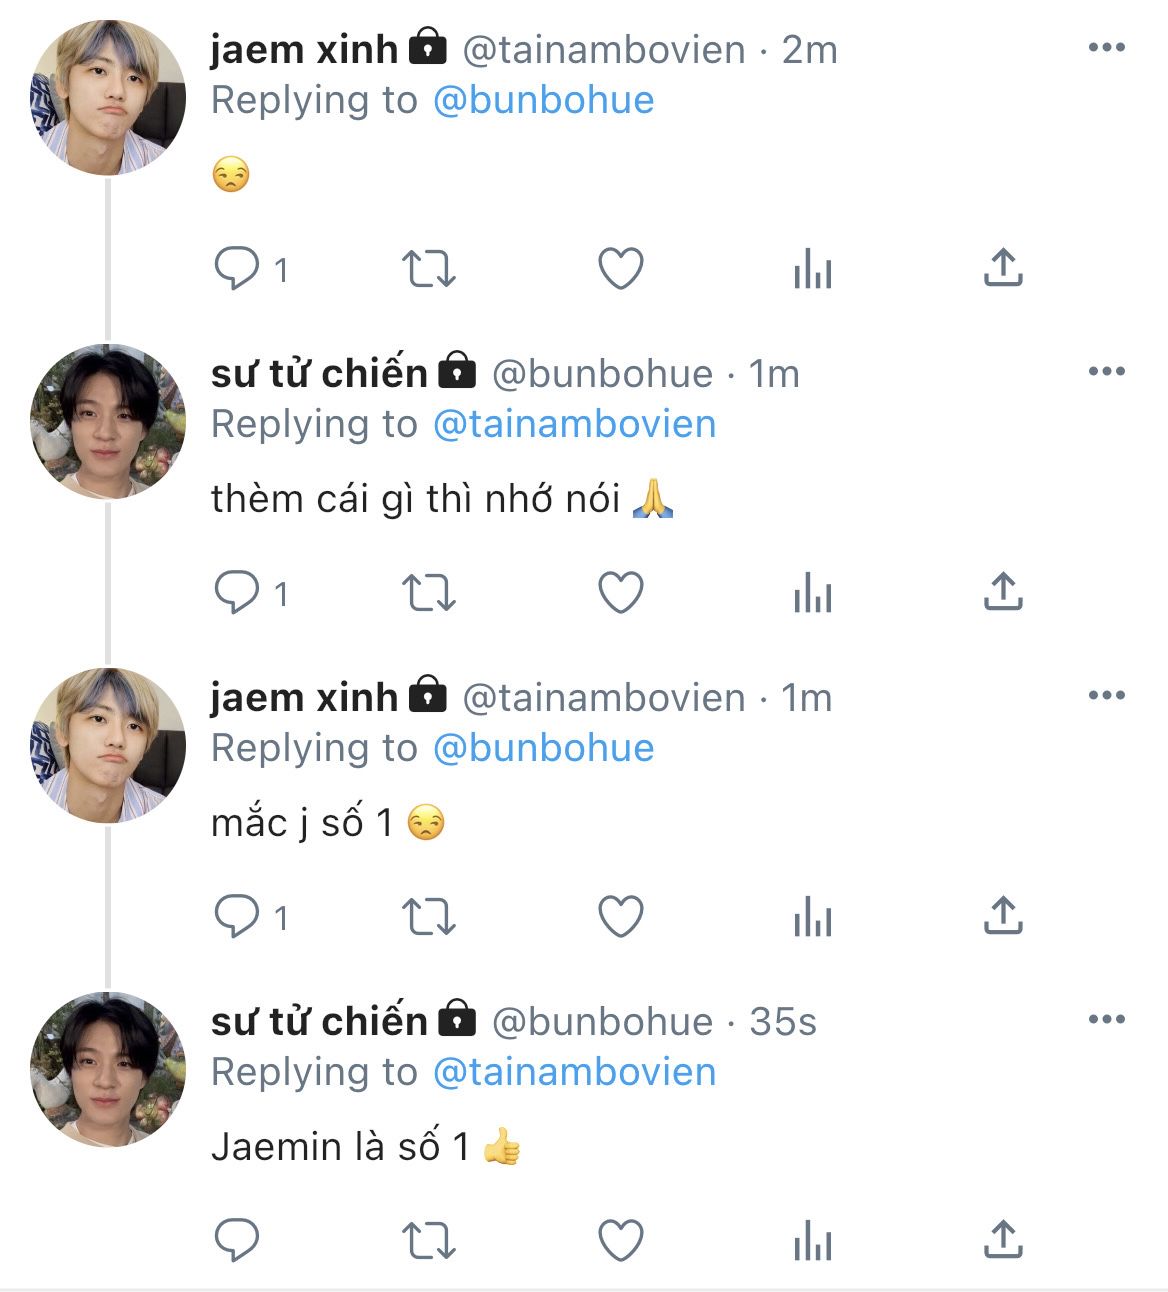Image resolution: width=1168 pixels, height=1292 pixels.
Task: Open more options on 'mắc j số 1' tweet
Action: (1106, 696)
